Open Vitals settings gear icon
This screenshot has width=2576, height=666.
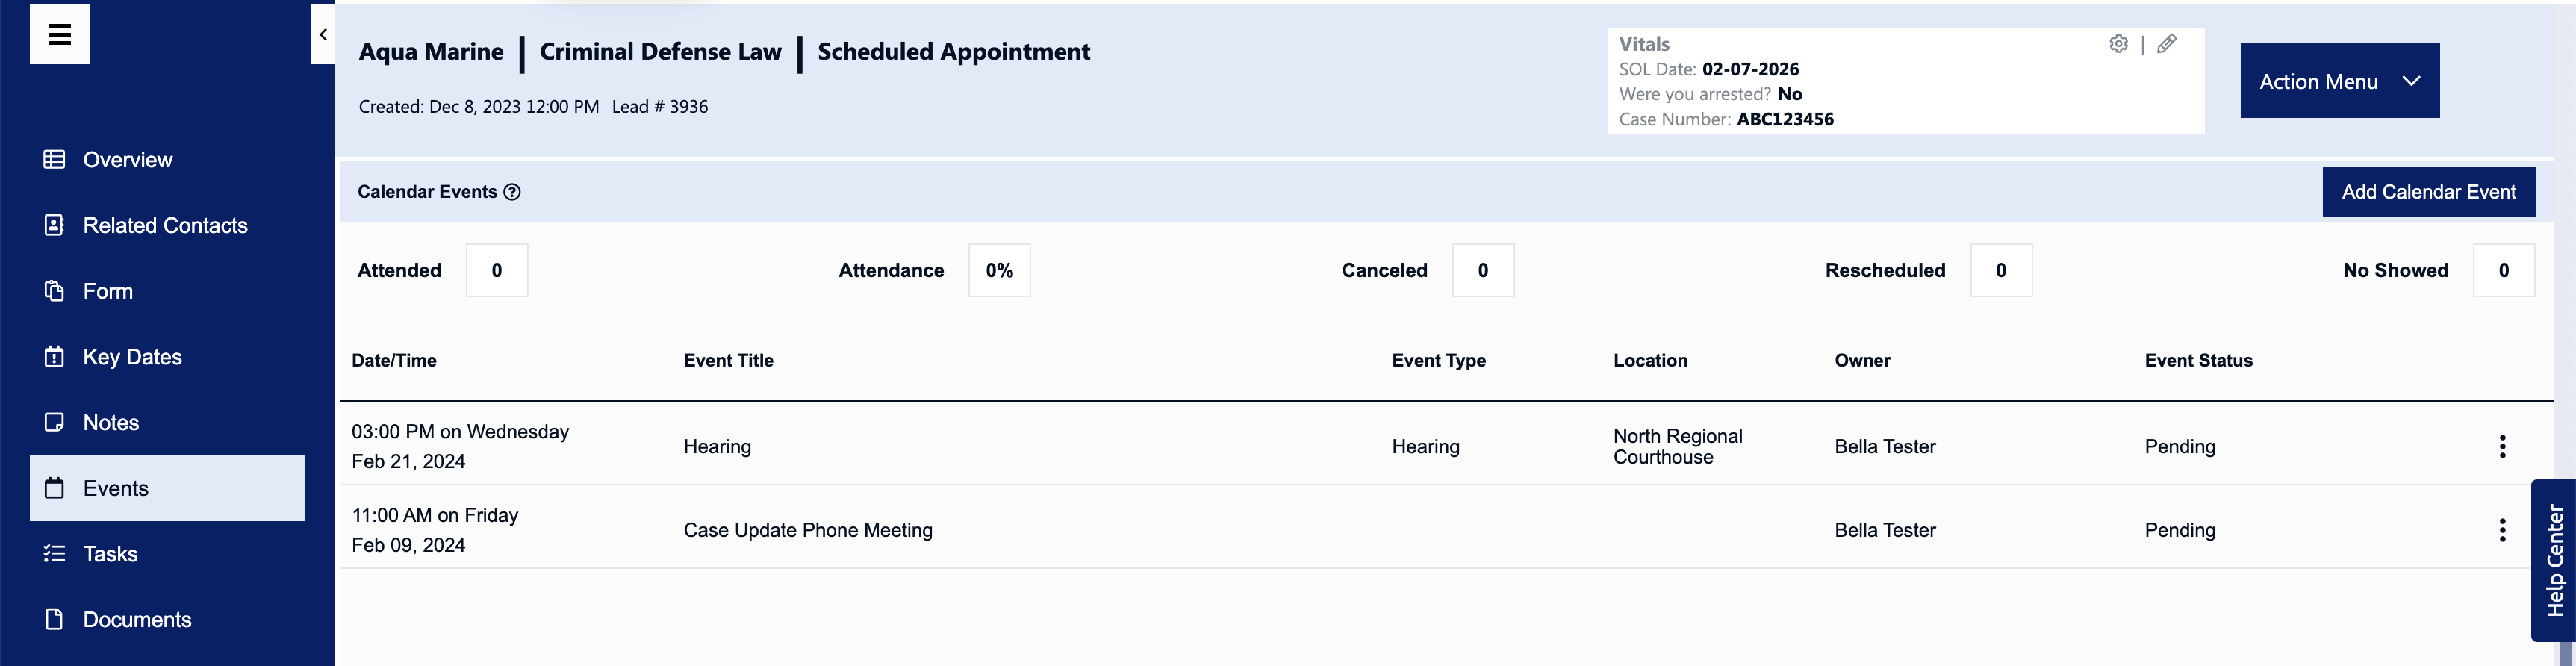(2118, 44)
